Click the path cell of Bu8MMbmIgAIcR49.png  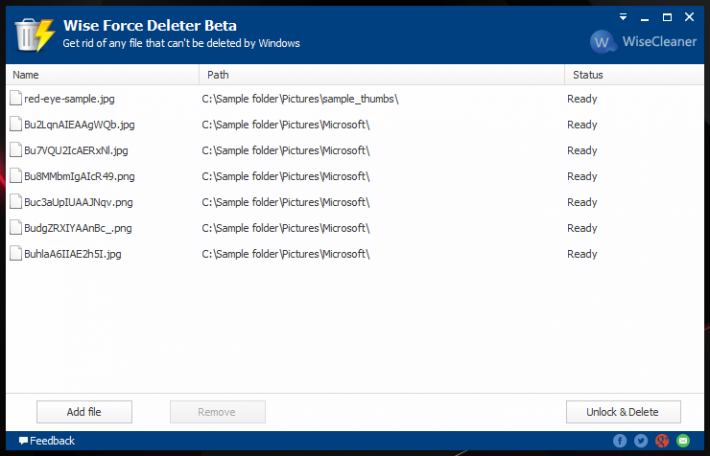click(x=286, y=176)
